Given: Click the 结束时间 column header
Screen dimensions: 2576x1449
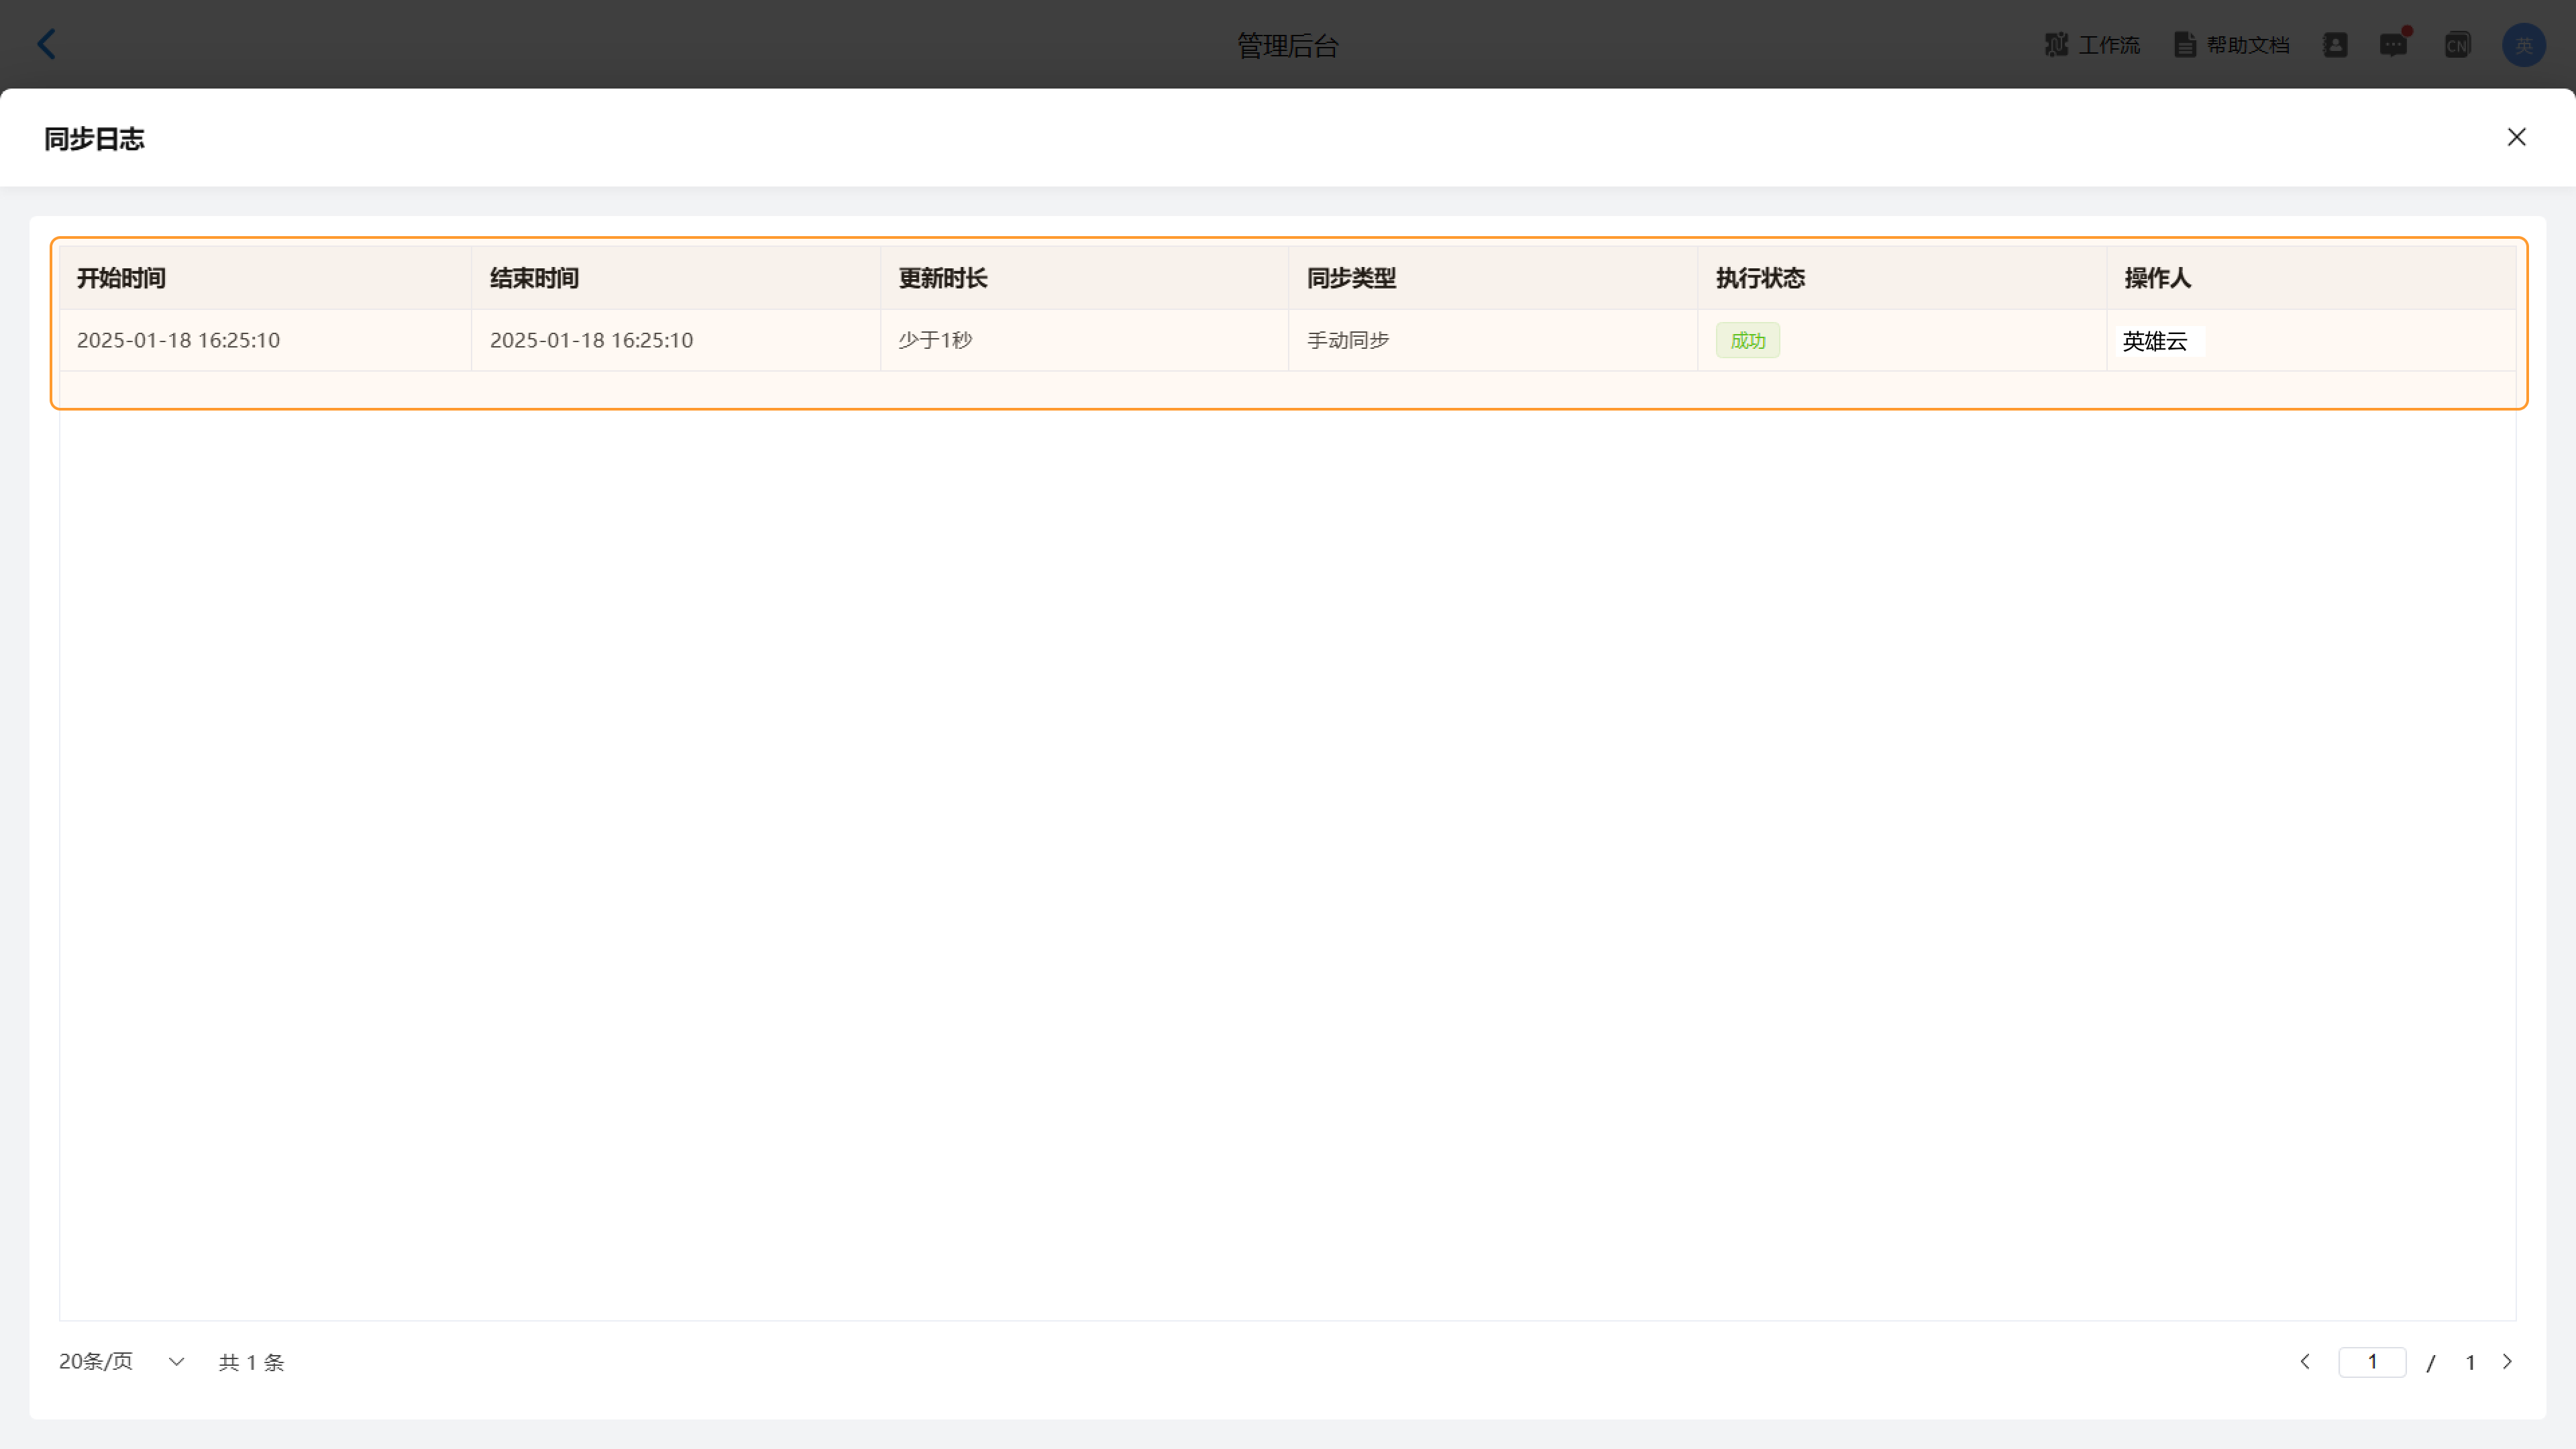Looking at the screenshot, I should coord(676,278).
